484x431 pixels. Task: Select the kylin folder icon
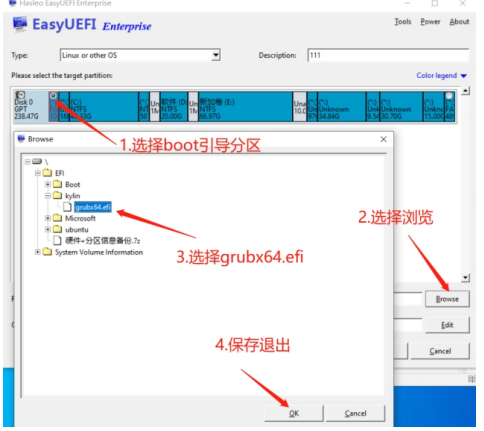(x=58, y=195)
